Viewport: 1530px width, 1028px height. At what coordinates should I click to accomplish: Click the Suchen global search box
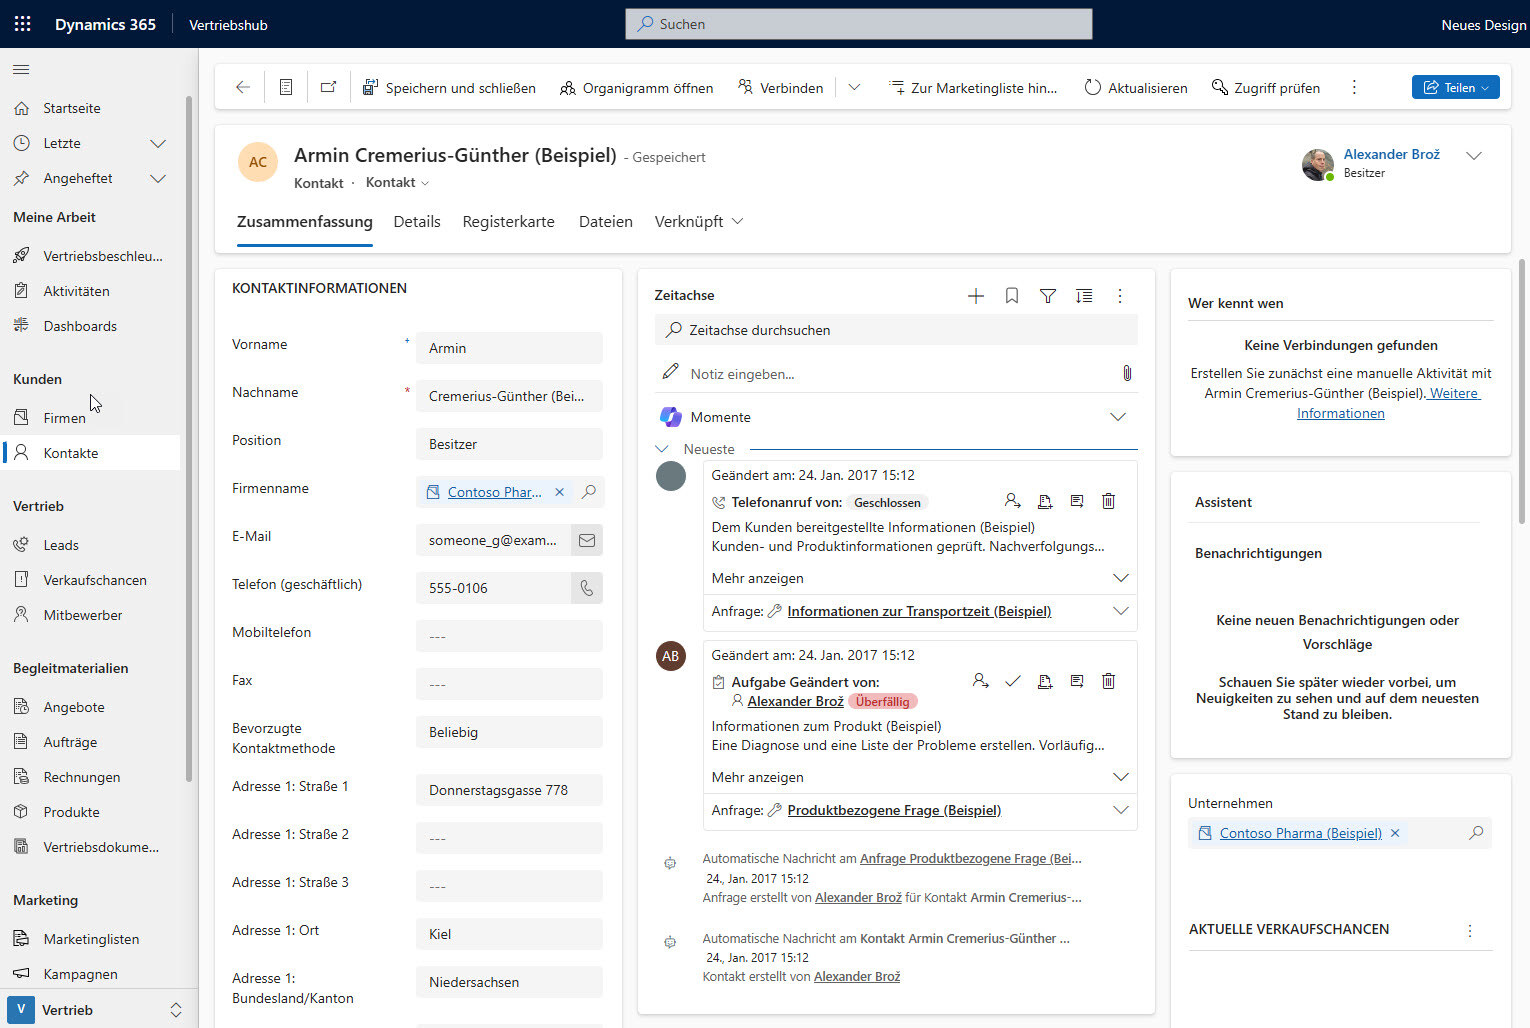(x=859, y=24)
